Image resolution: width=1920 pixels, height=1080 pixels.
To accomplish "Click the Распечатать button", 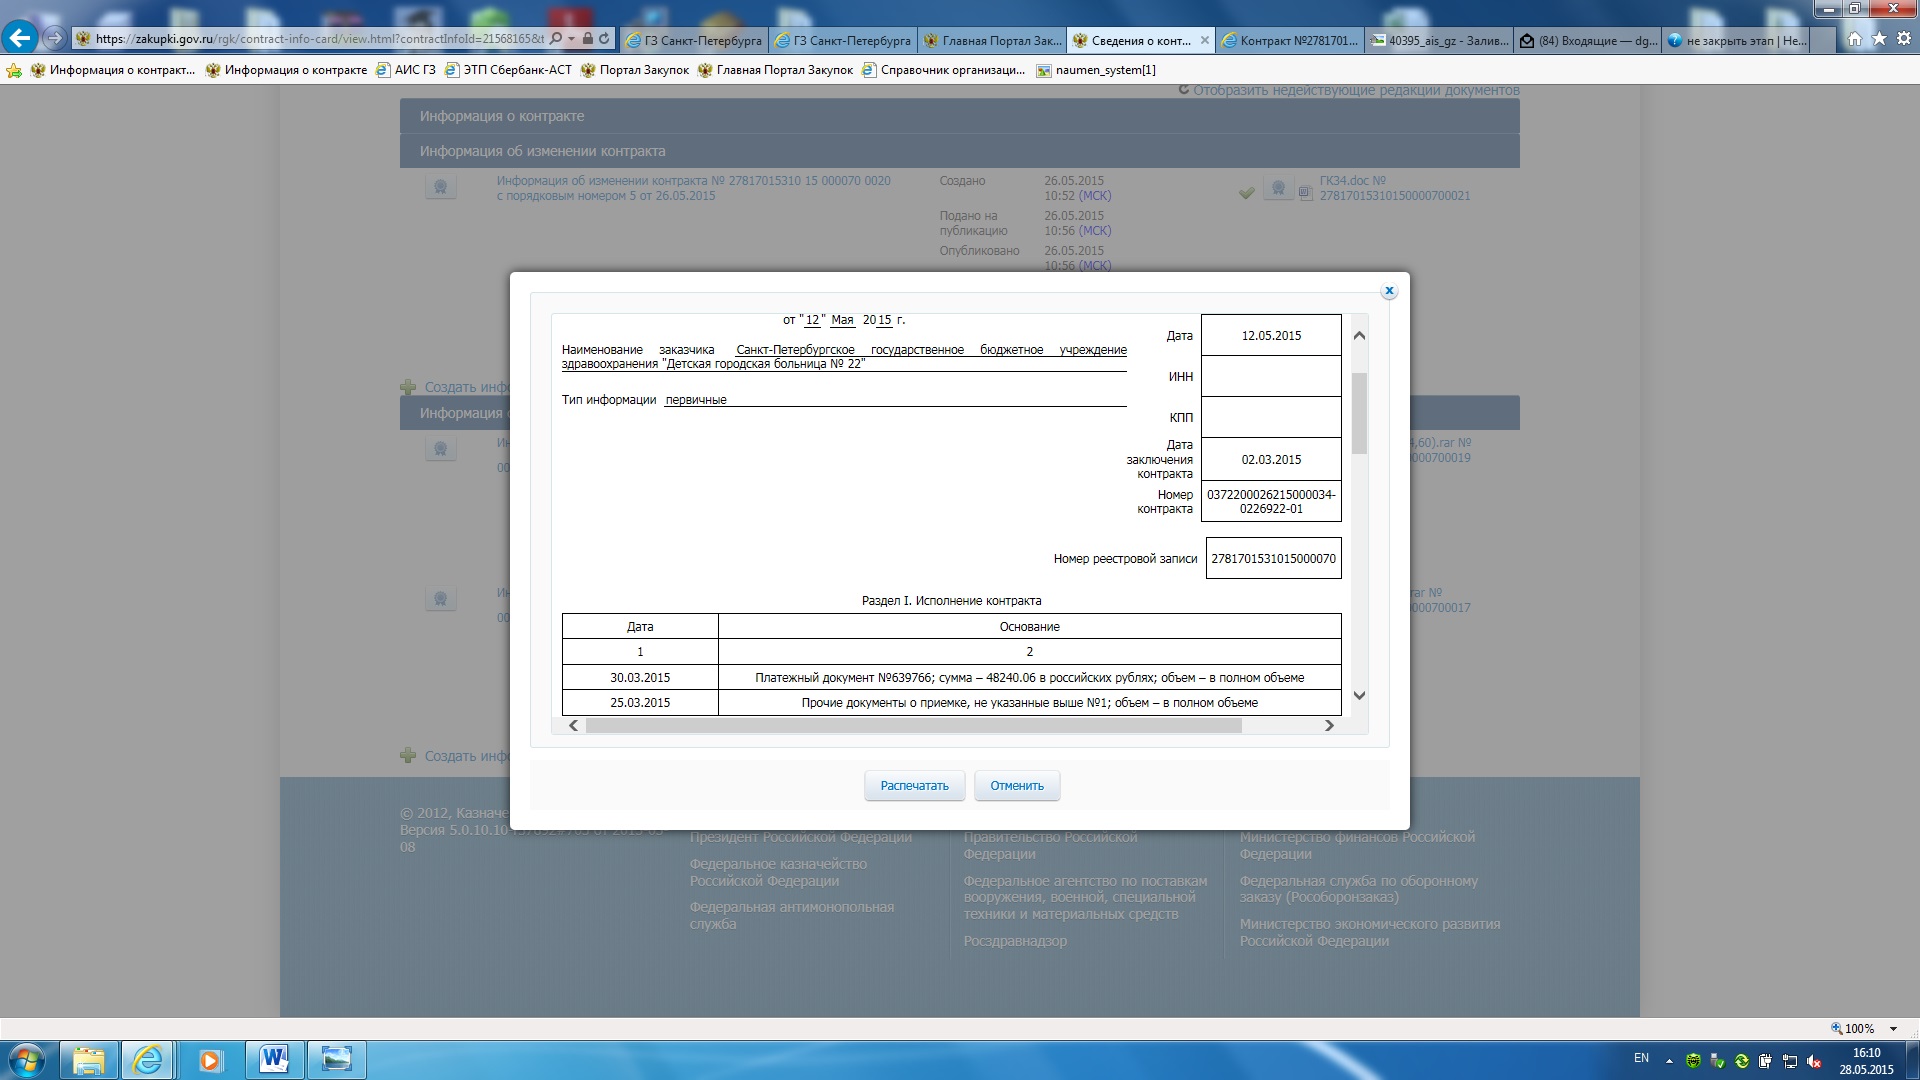I will coord(914,786).
